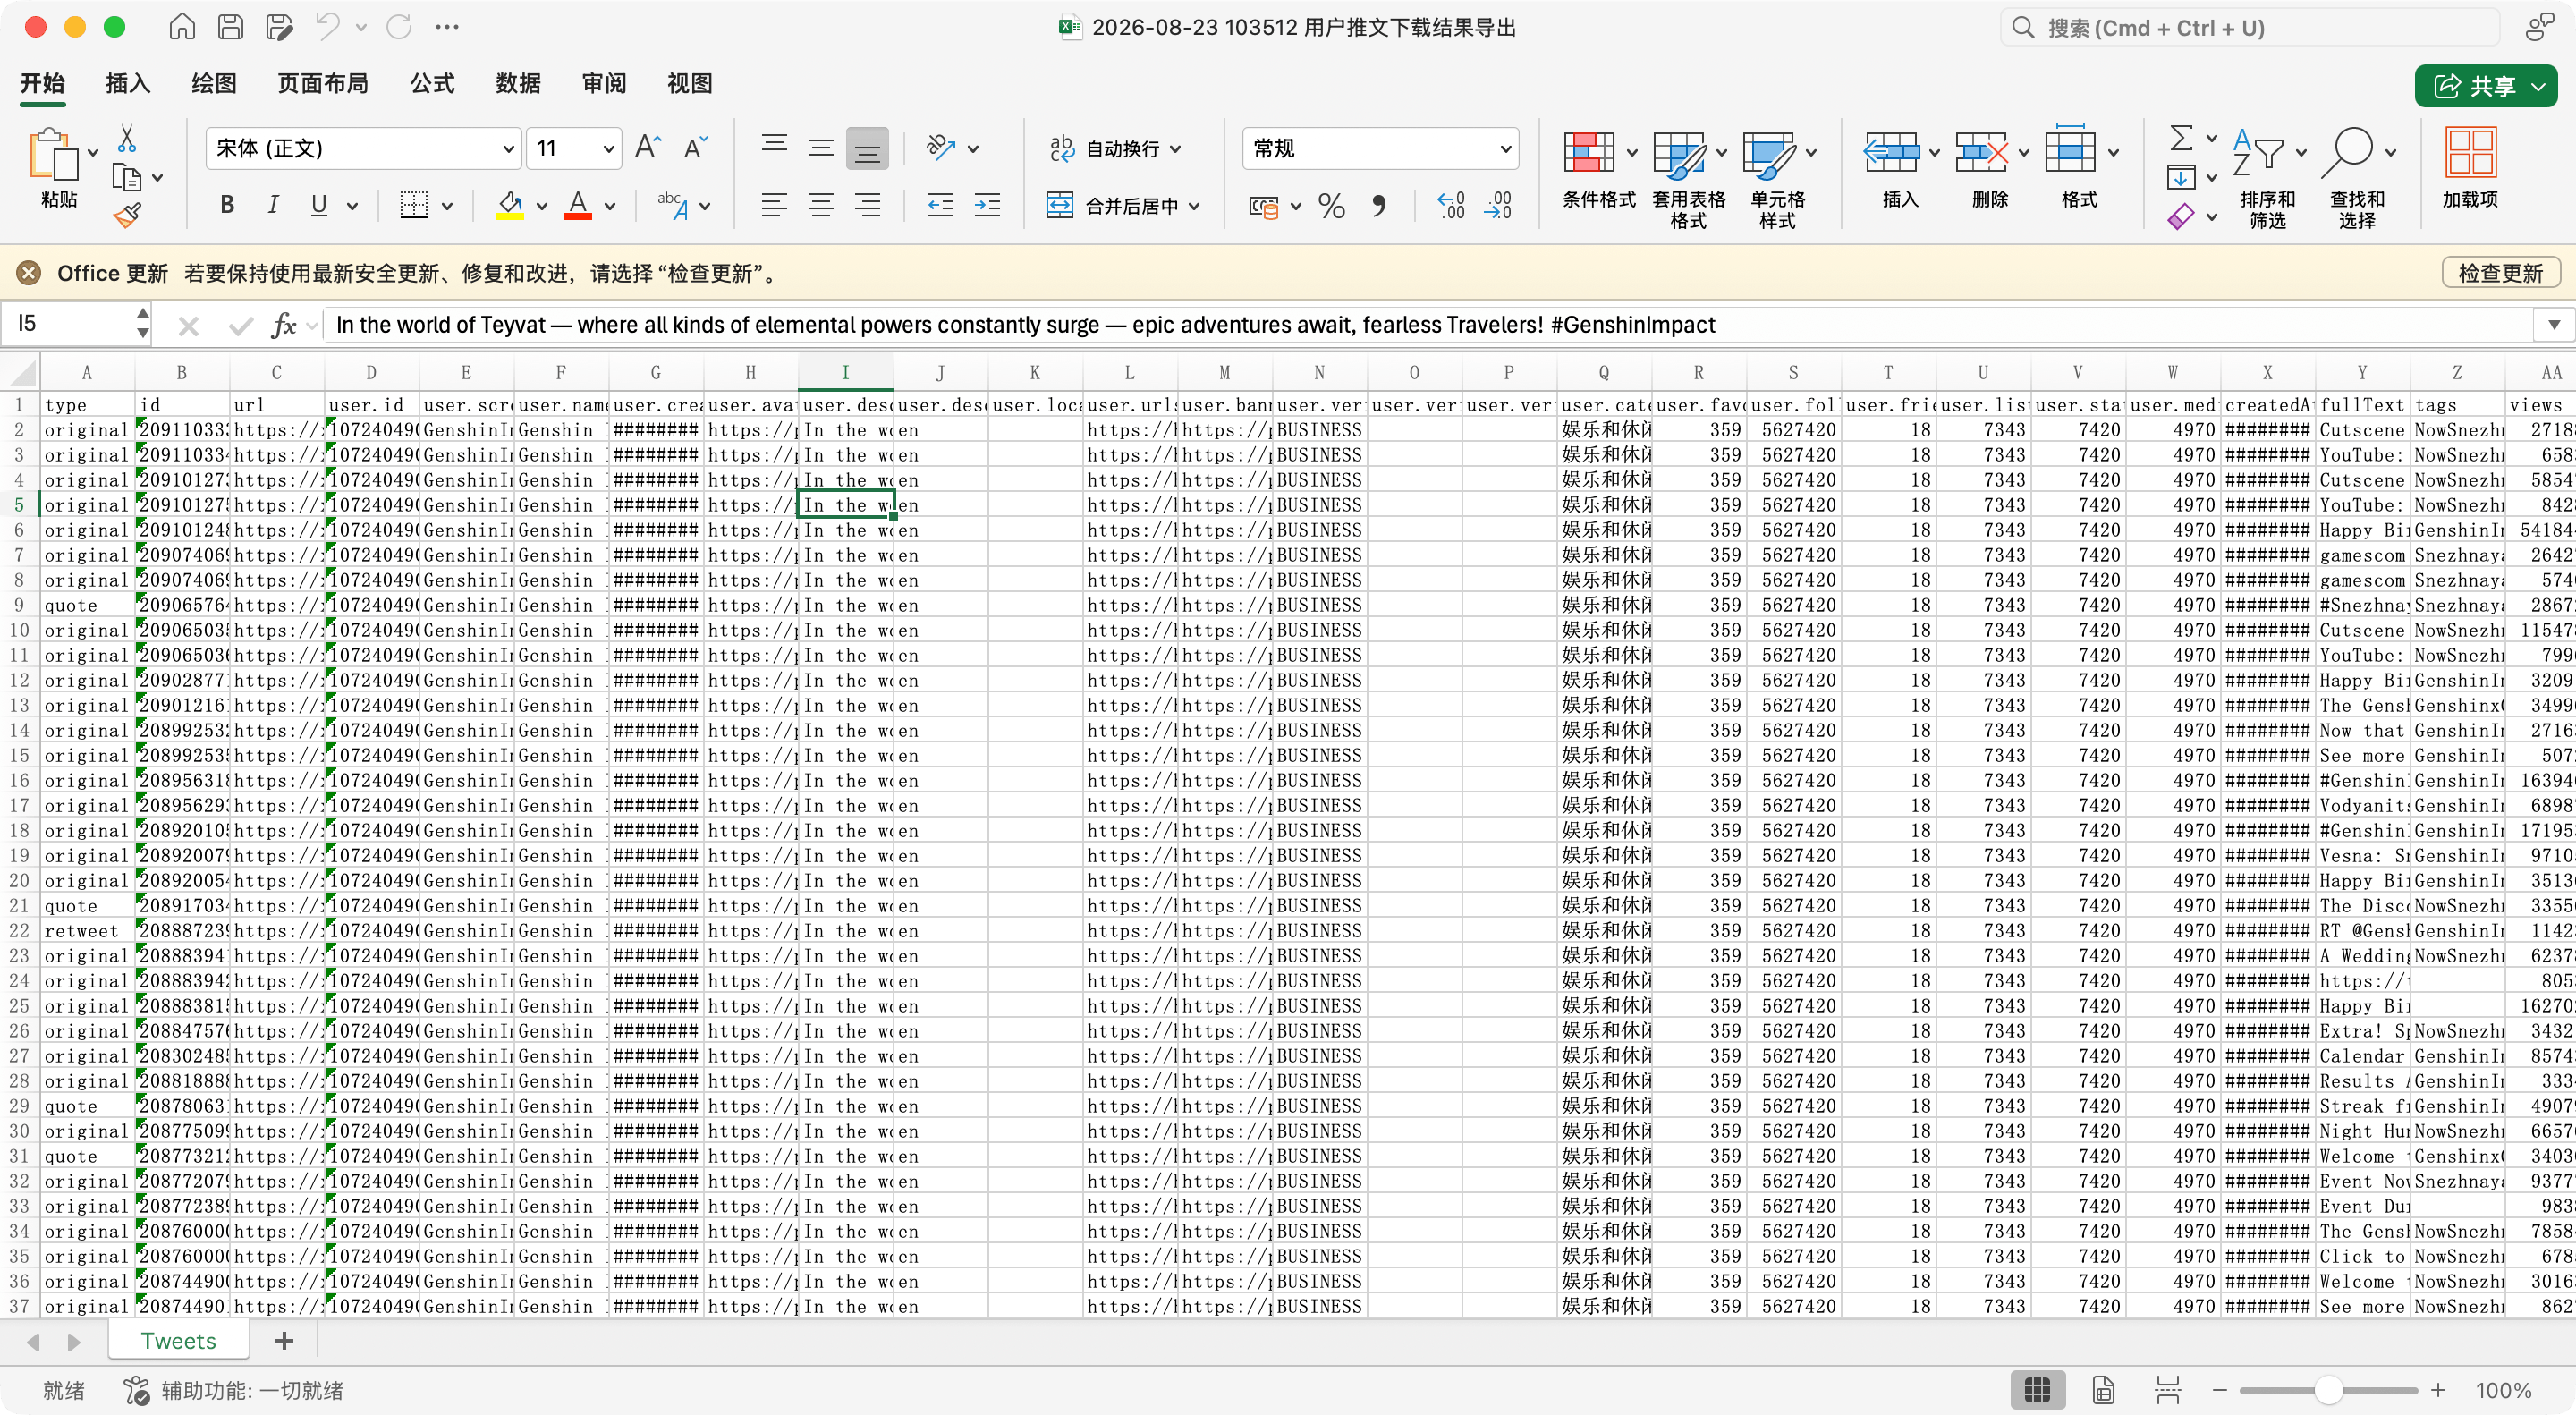
Task: Decrease indent of cell content
Action: (940, 206)
